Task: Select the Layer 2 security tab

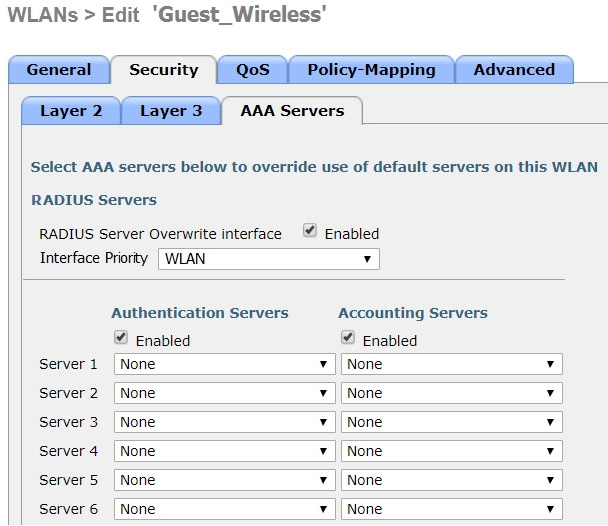Action: click(x=71, y=111)
